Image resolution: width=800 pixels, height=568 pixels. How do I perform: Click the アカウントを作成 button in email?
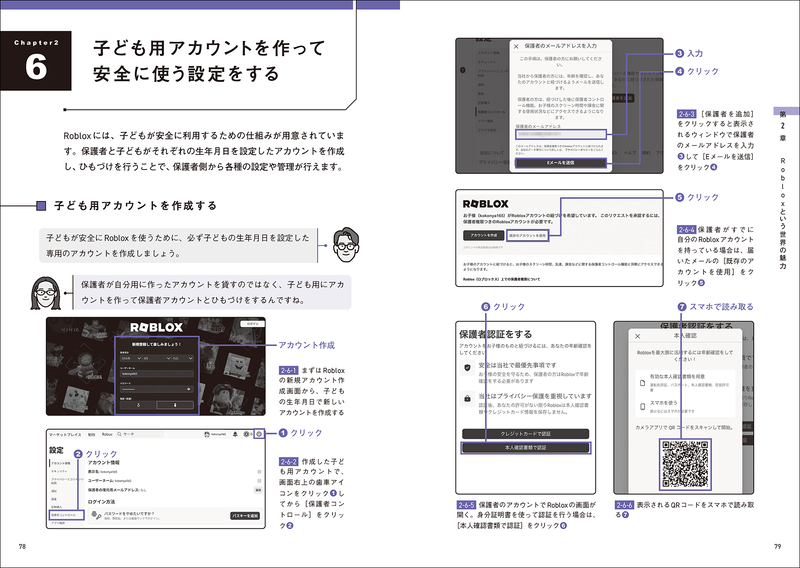pos(484,235)
